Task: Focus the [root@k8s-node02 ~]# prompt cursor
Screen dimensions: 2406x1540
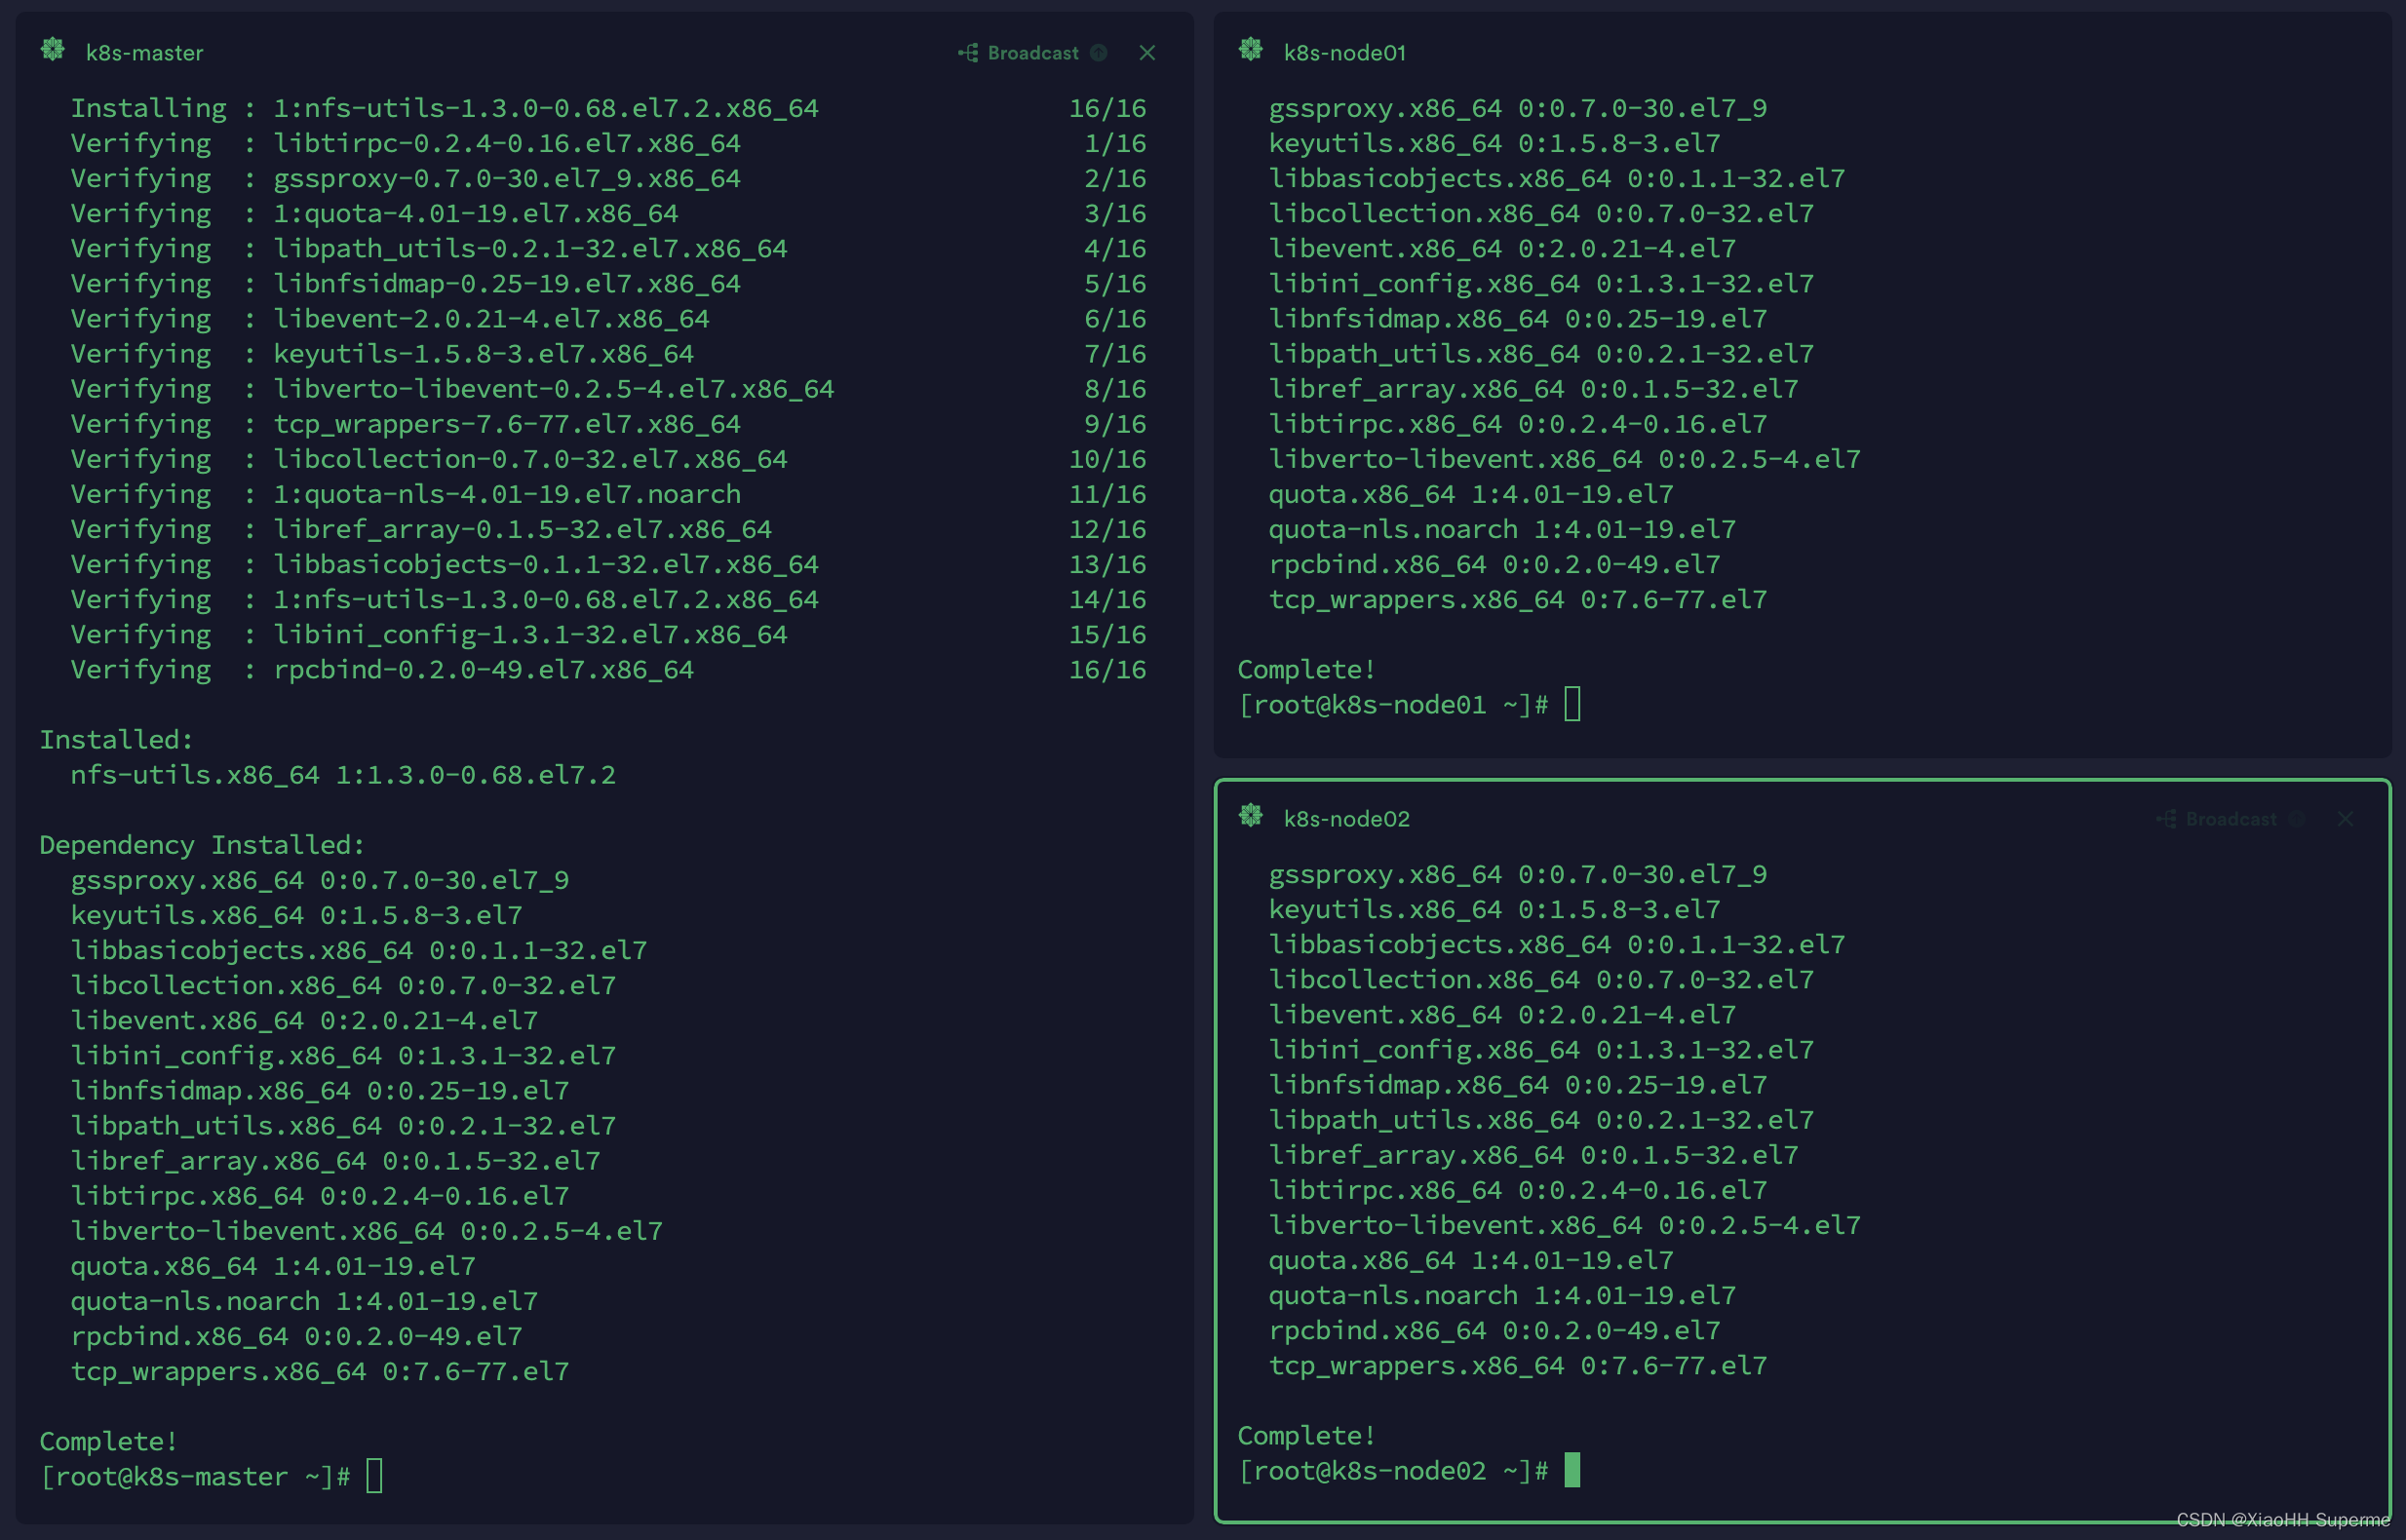Action: pos(1572,1470)
